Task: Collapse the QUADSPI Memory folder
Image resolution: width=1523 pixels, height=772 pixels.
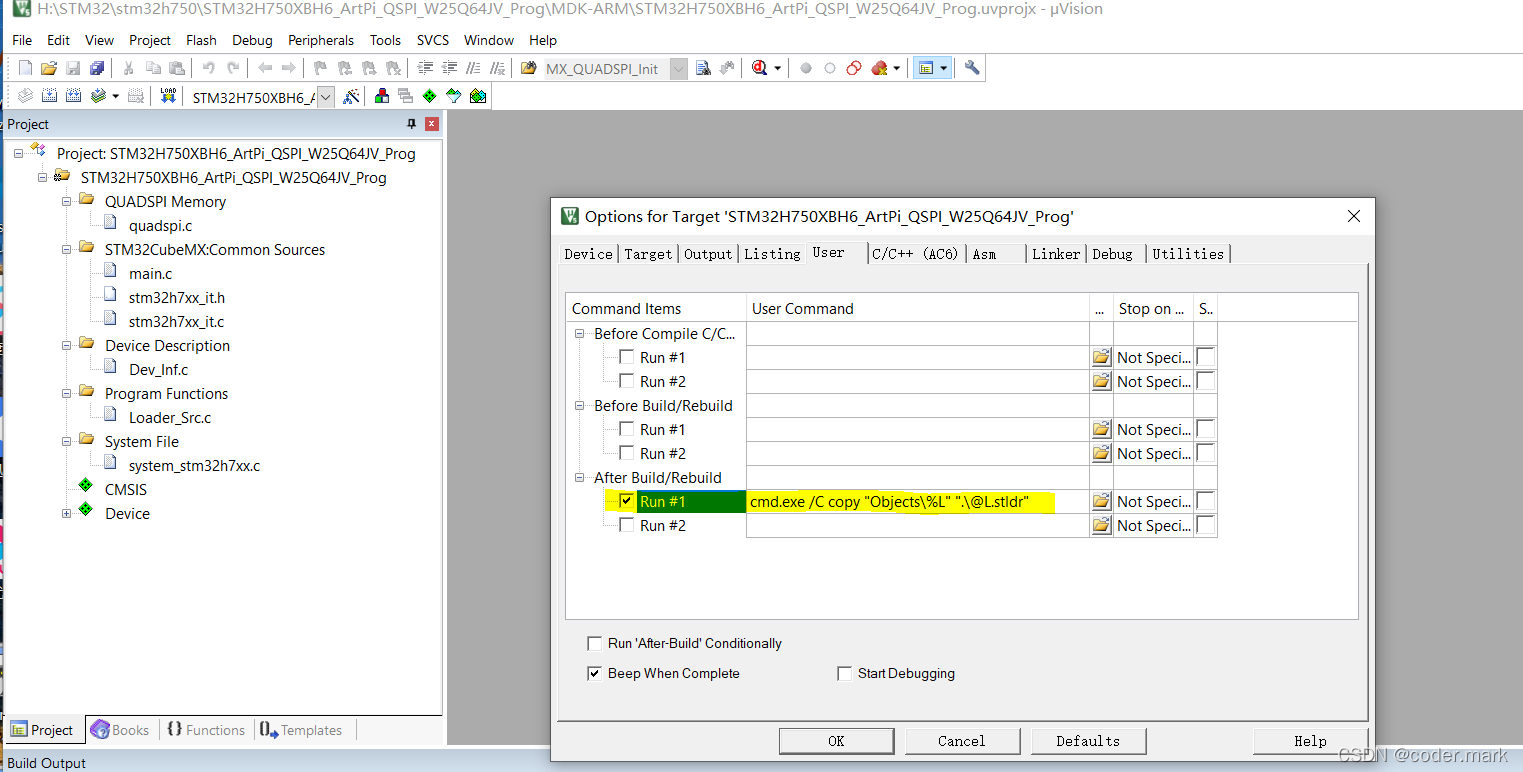Action: pos(67,201)
